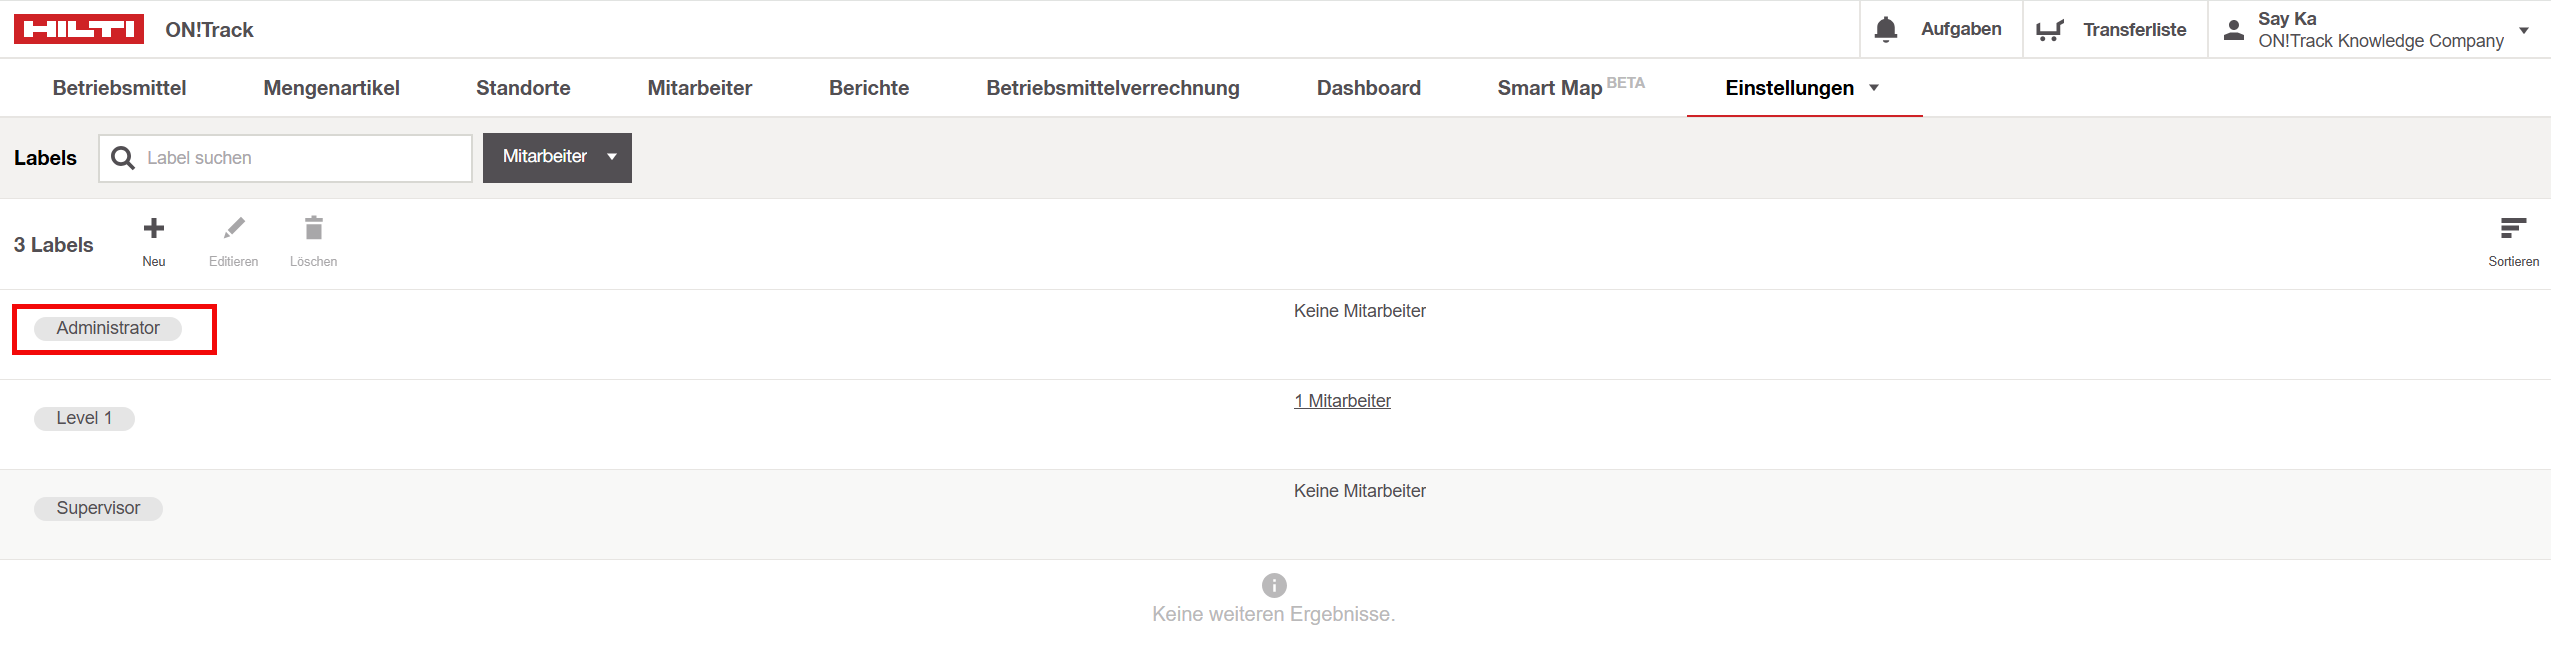Select the Administrator label
Viewport: 2551px width, 672px height.
pyautogui.click(x=108, y=328)
